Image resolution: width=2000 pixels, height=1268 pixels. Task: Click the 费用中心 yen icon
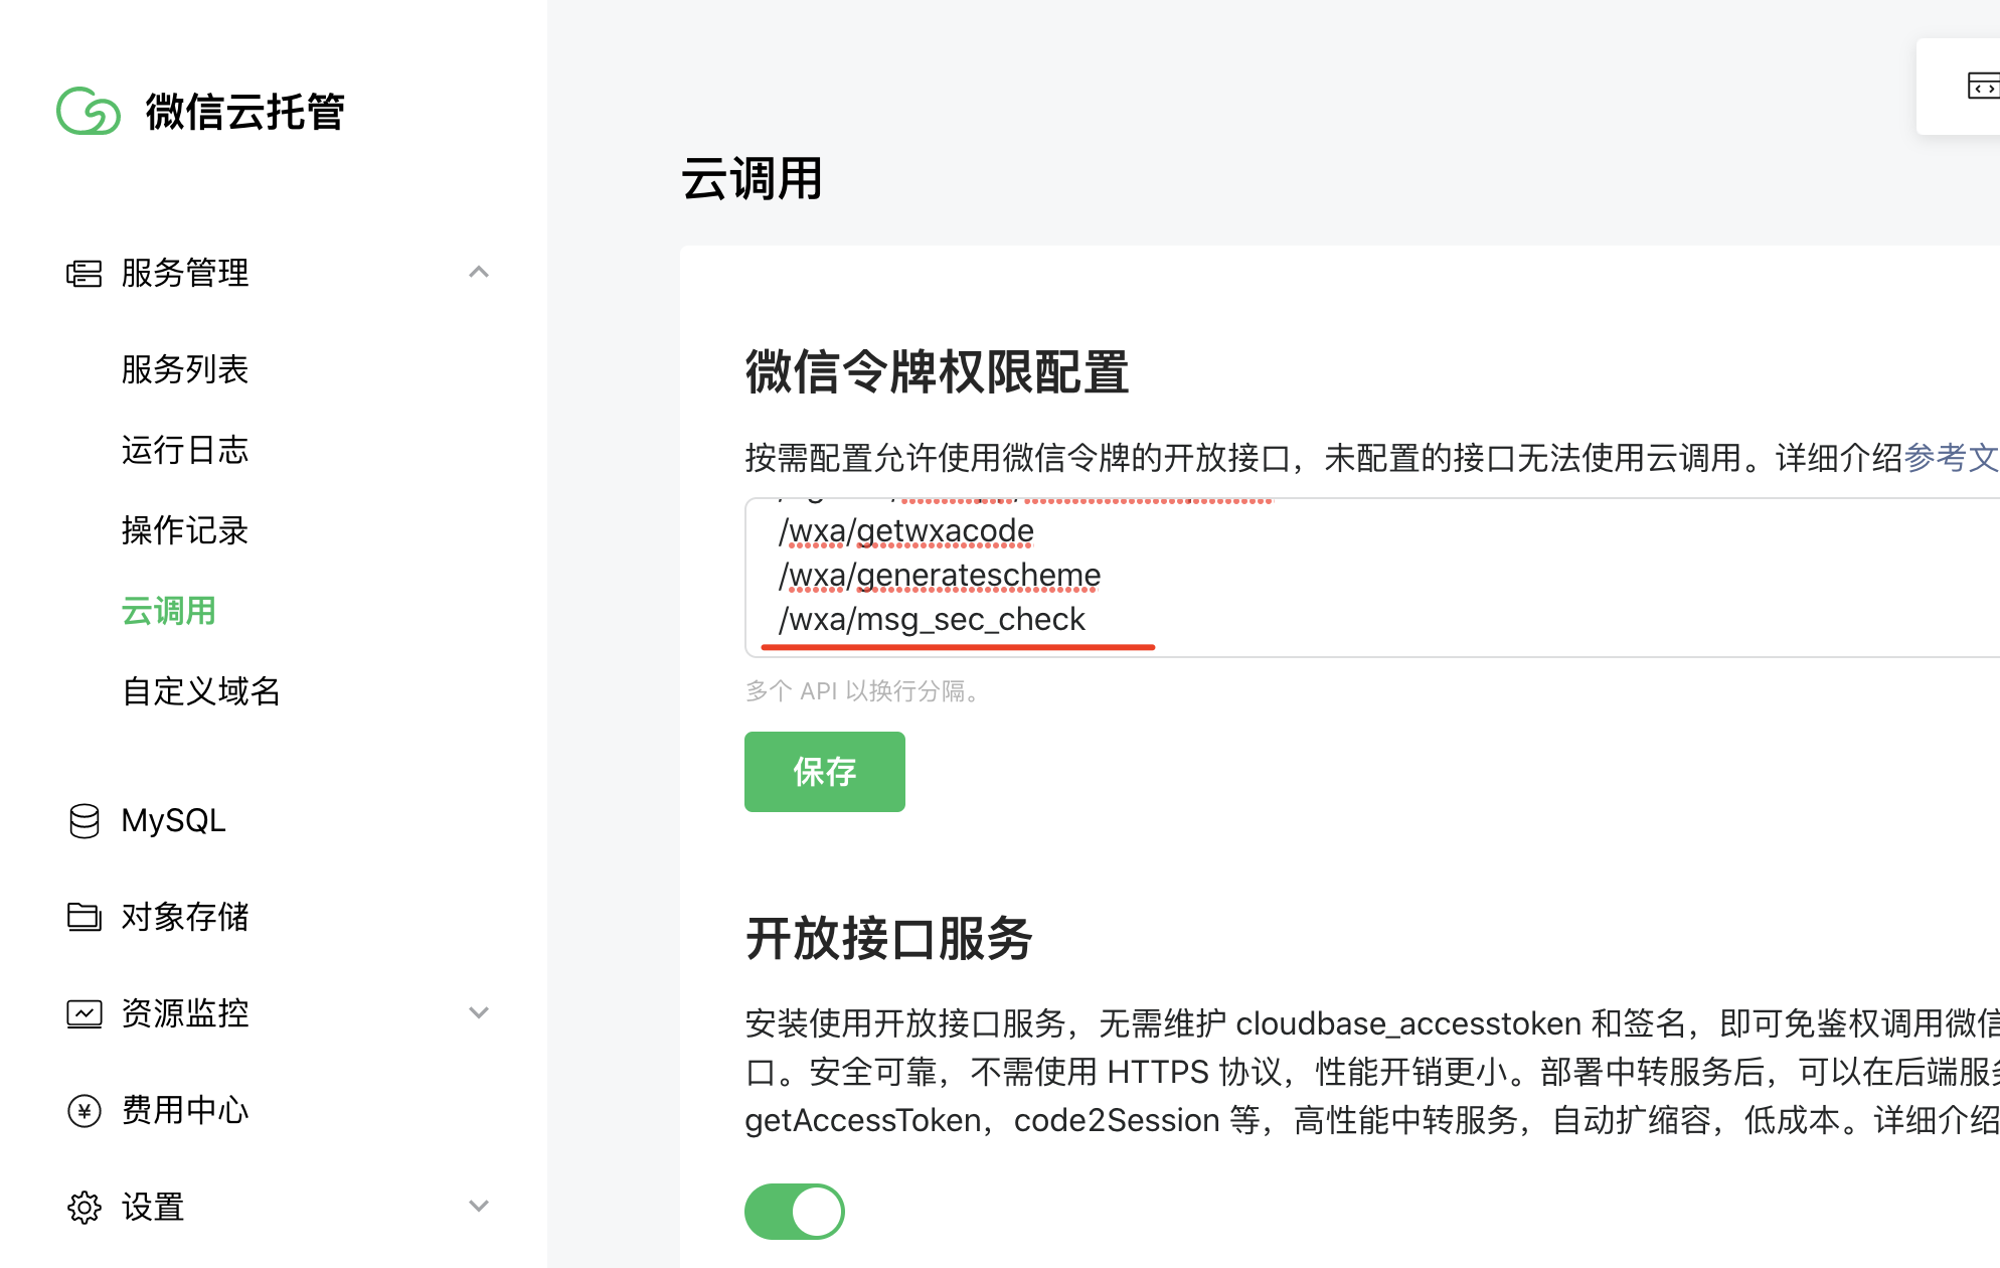(84, 1110)
